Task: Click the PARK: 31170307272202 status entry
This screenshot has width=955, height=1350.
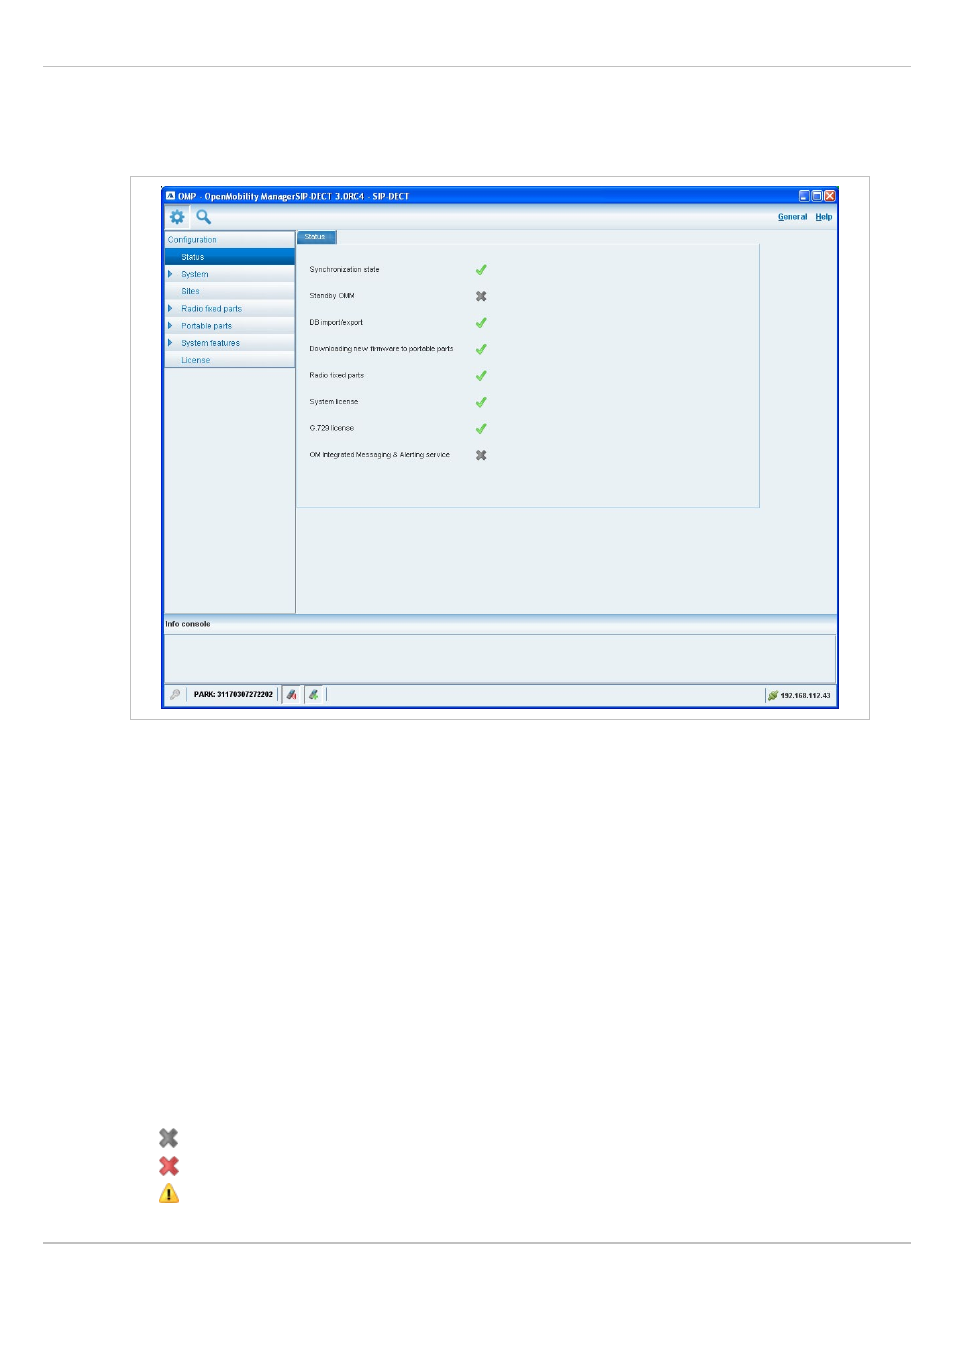Action: pyautogui.click(x=233, y=695)
